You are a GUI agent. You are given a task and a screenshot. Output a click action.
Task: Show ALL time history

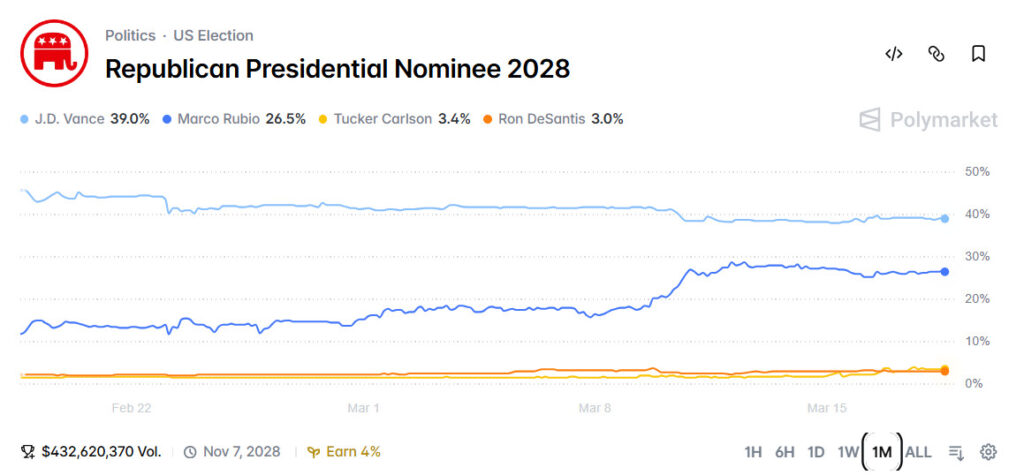tap(918, 452)
